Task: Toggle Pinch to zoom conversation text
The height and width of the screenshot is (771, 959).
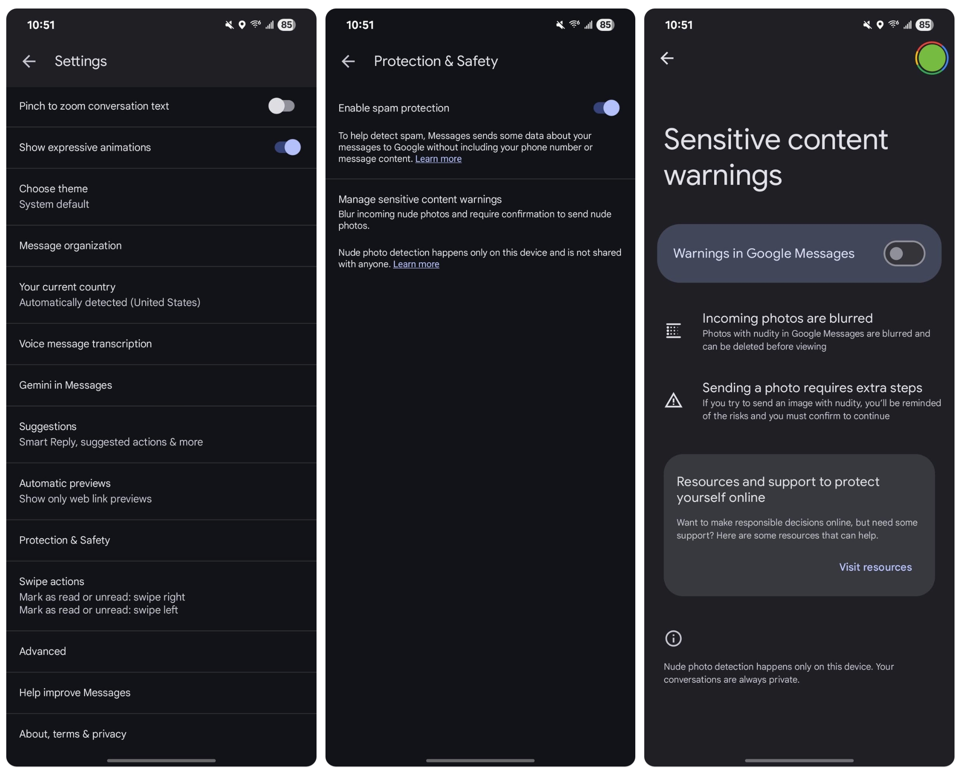Action: 281,106
